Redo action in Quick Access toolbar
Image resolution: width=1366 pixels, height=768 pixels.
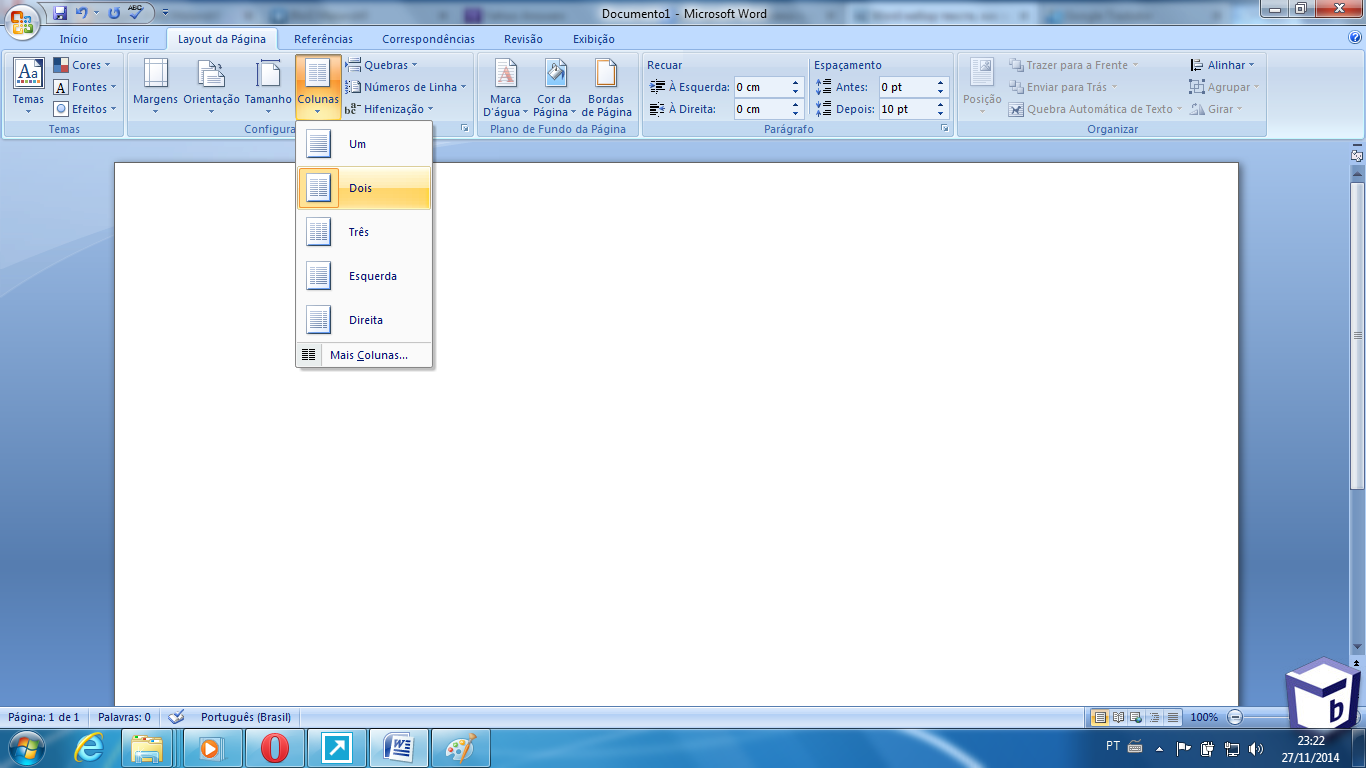[x=113, y=14]
